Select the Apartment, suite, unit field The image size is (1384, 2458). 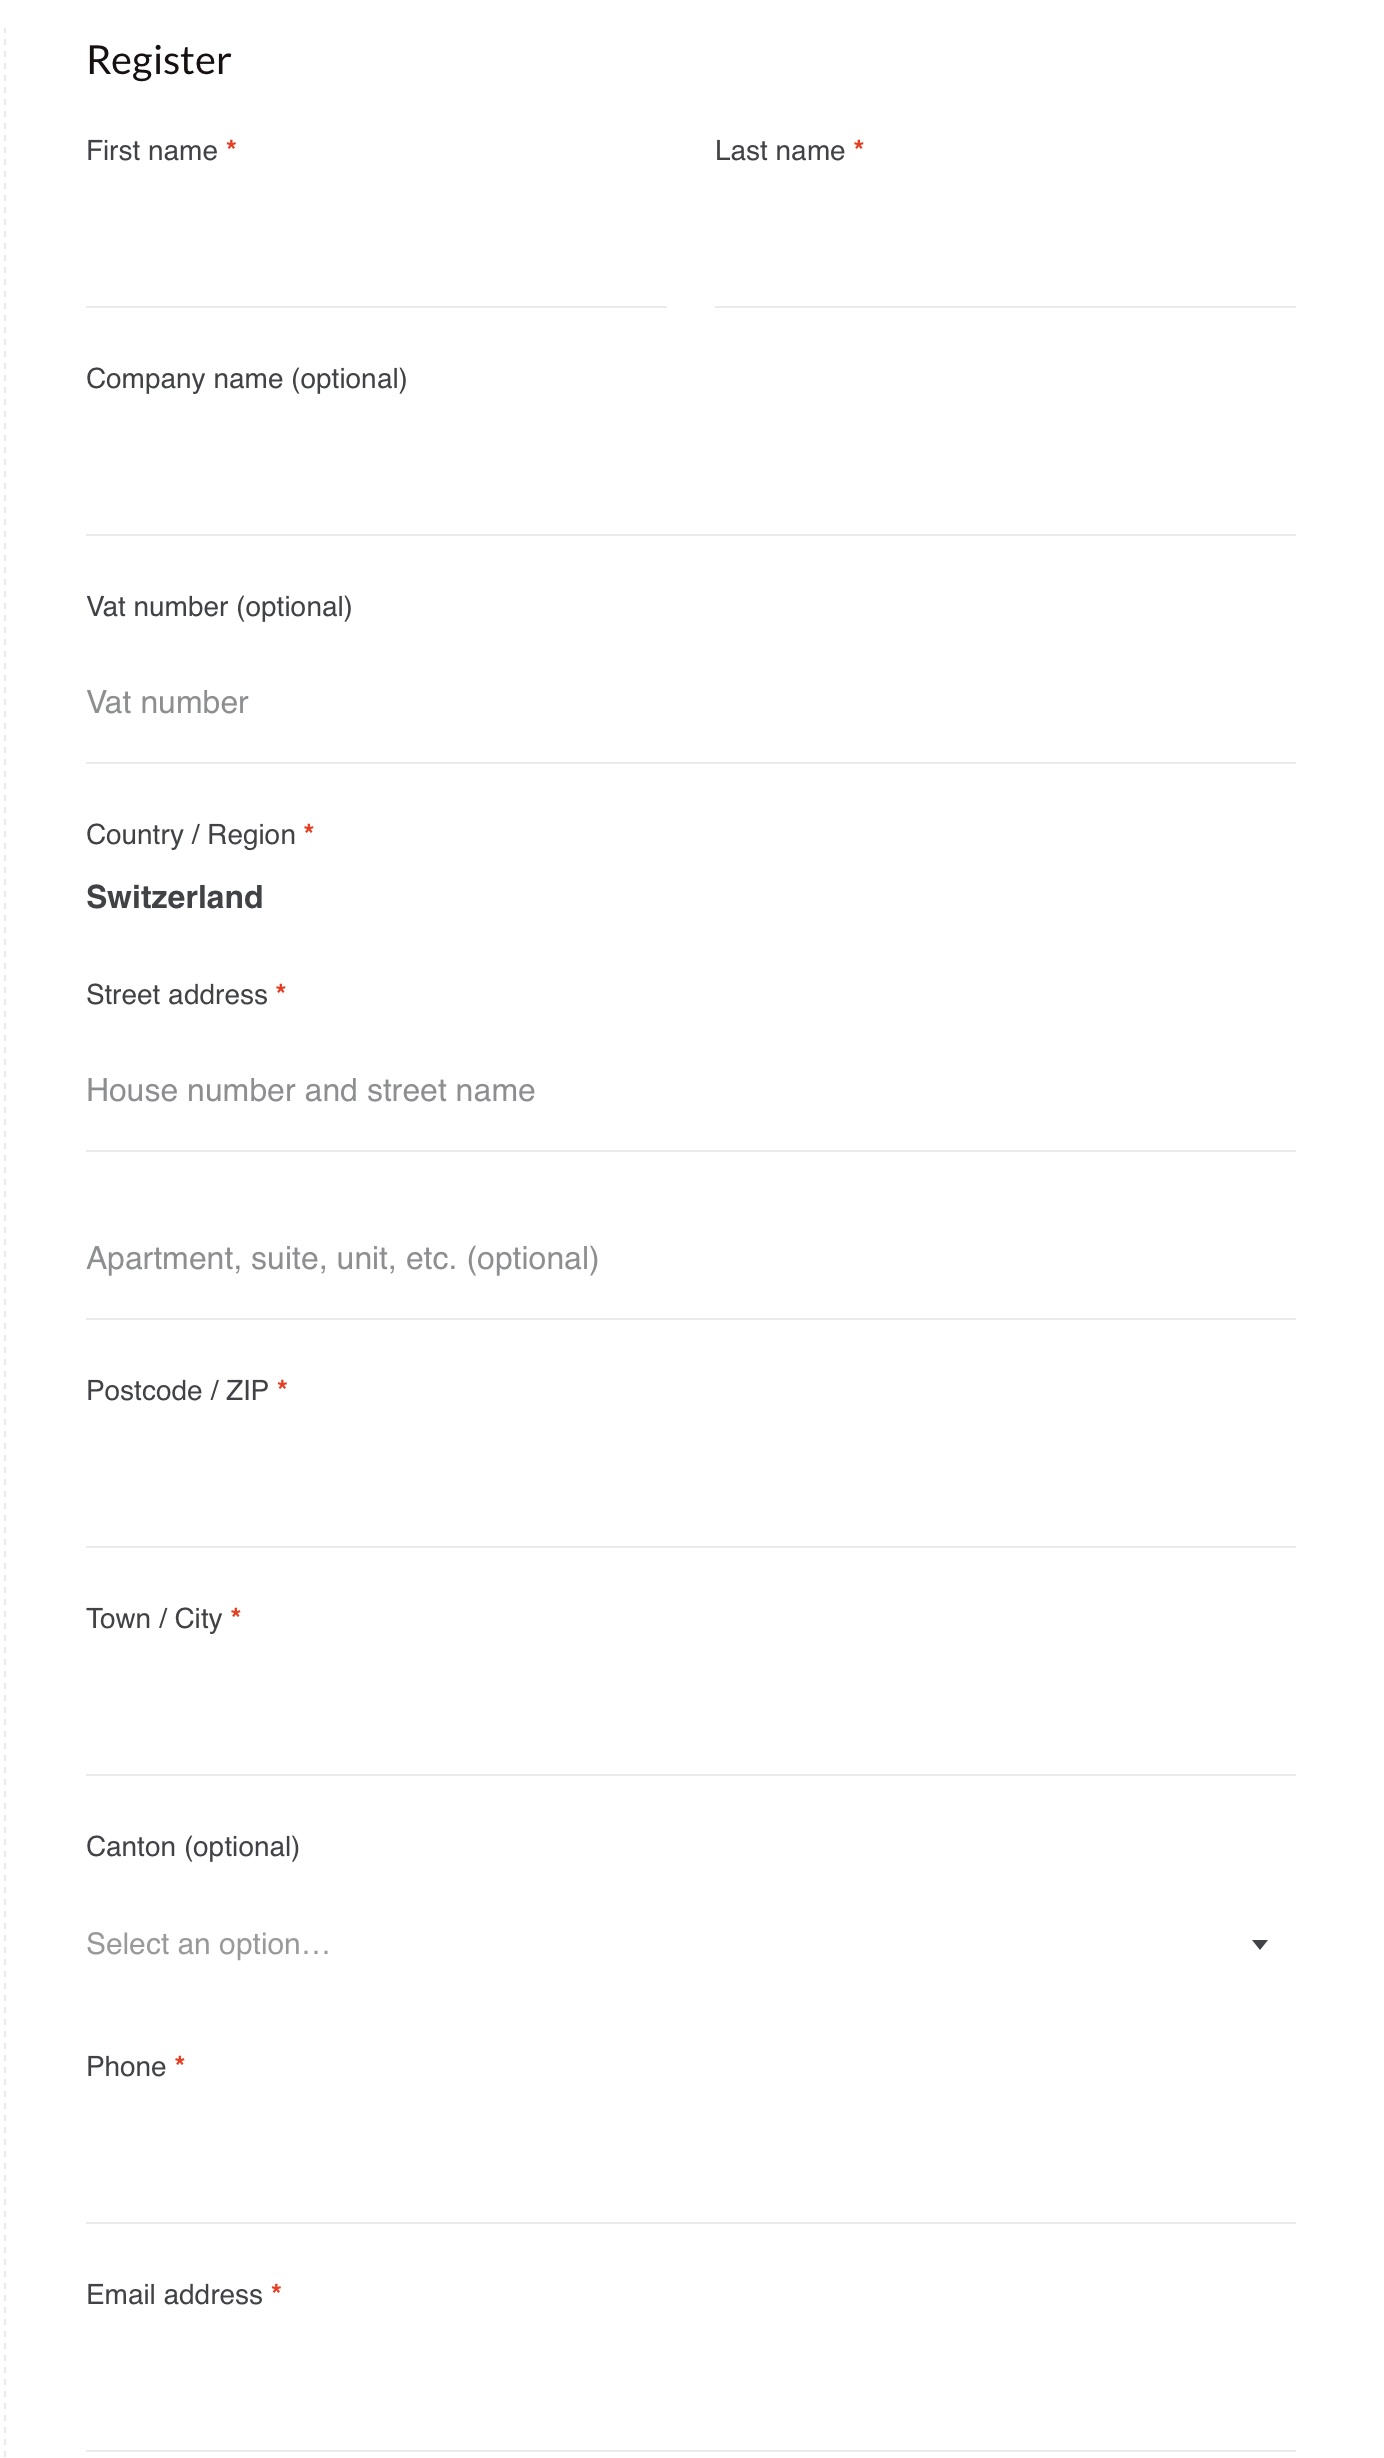[690, 1258]
